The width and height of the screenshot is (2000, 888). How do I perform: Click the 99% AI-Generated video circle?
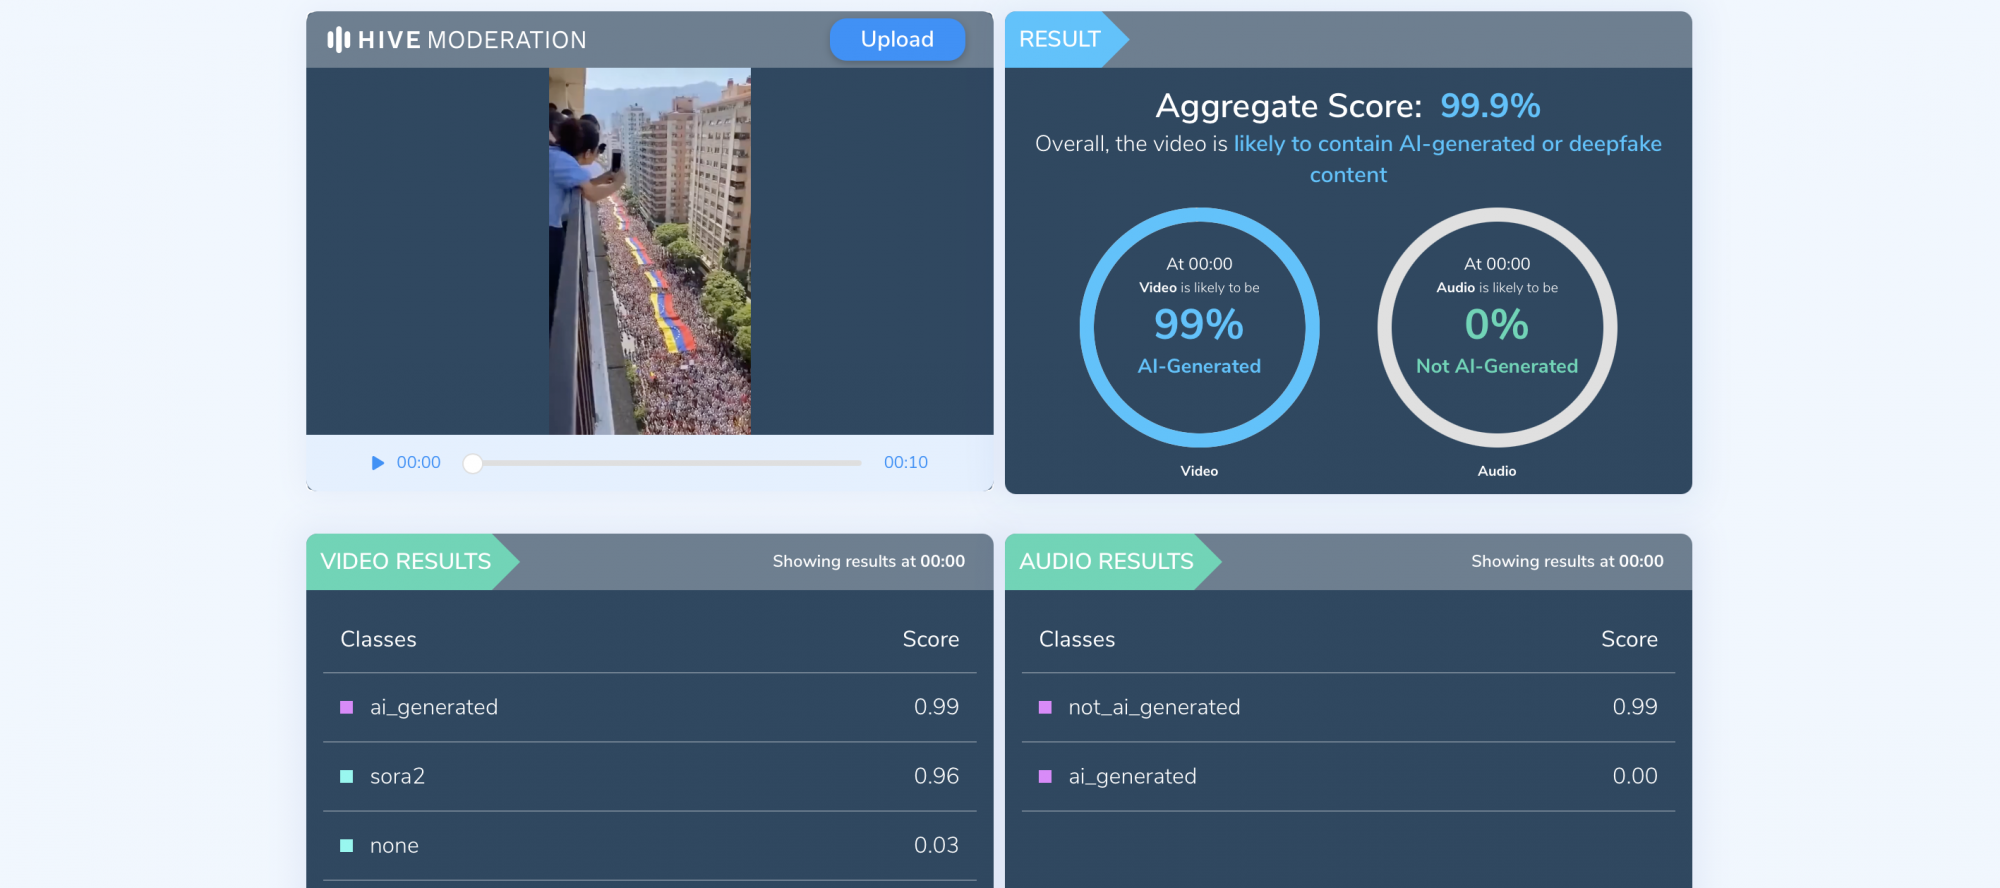tap(1199, 327)
